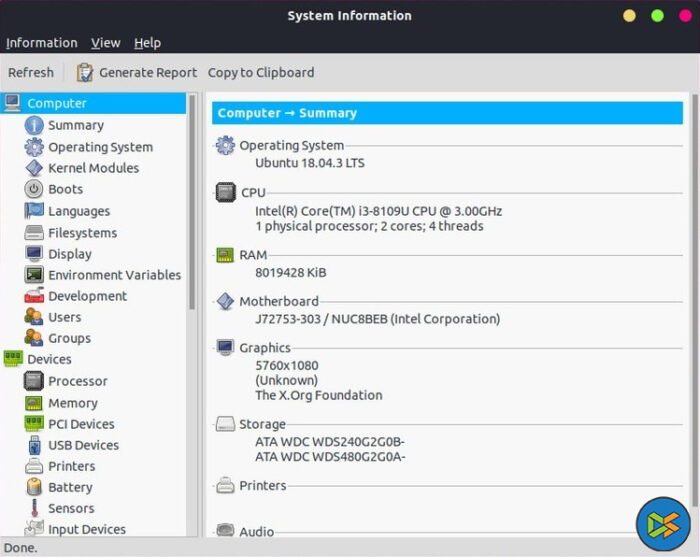Select the Boots power icon

34,189
